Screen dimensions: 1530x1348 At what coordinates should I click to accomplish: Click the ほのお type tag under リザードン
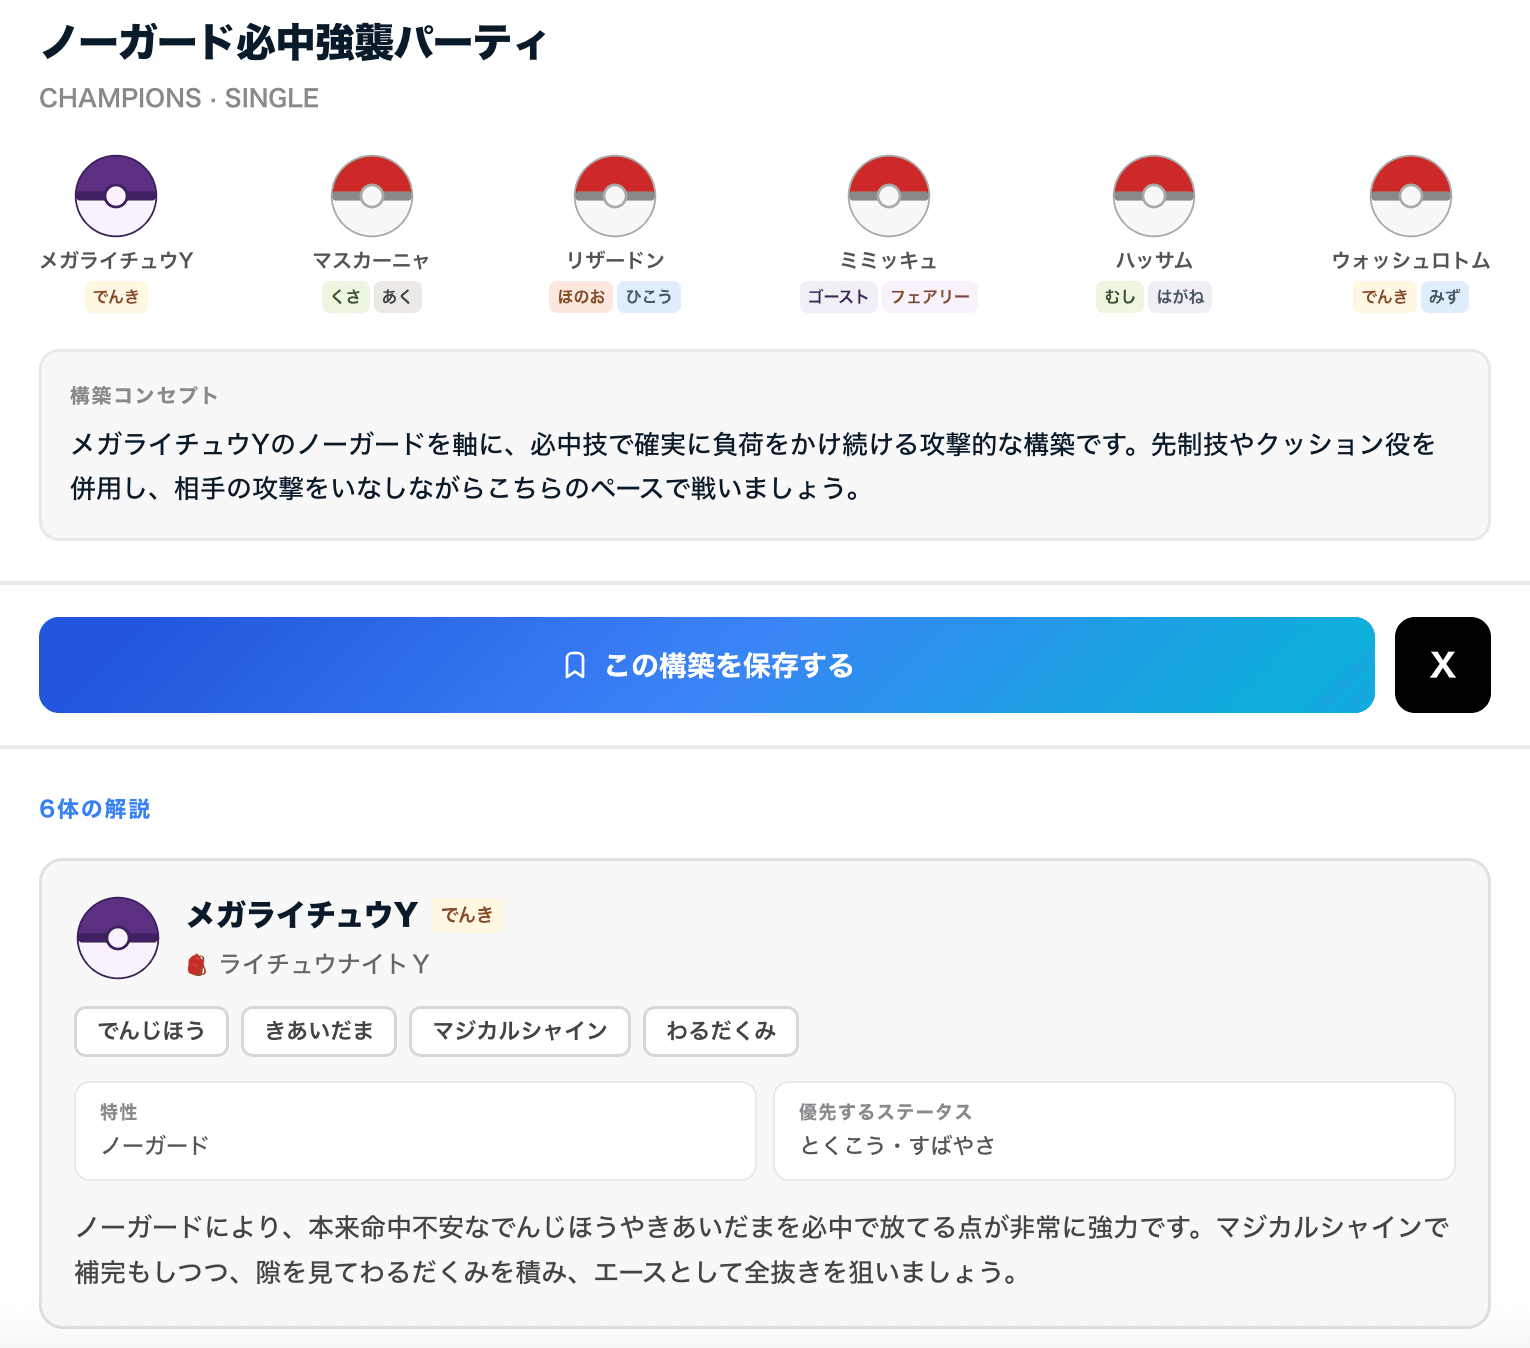tap(581, 297)
